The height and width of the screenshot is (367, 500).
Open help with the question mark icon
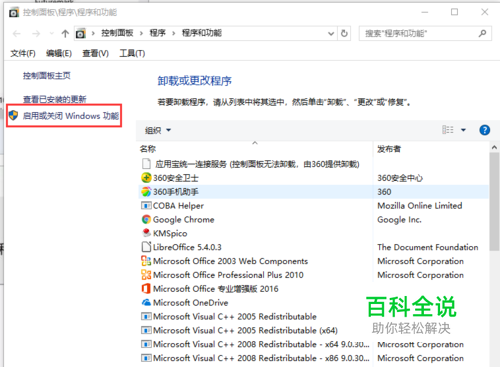tap(484, 130)
